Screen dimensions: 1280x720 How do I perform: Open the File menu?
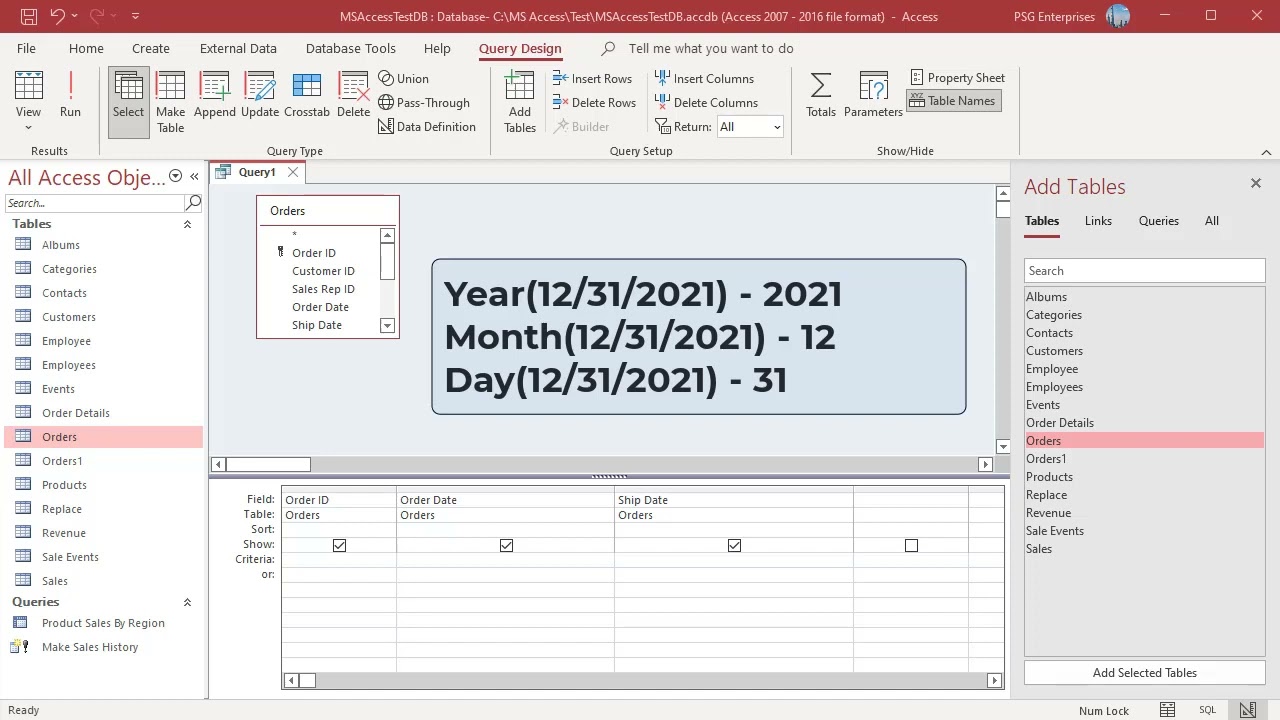click(26, 48)
